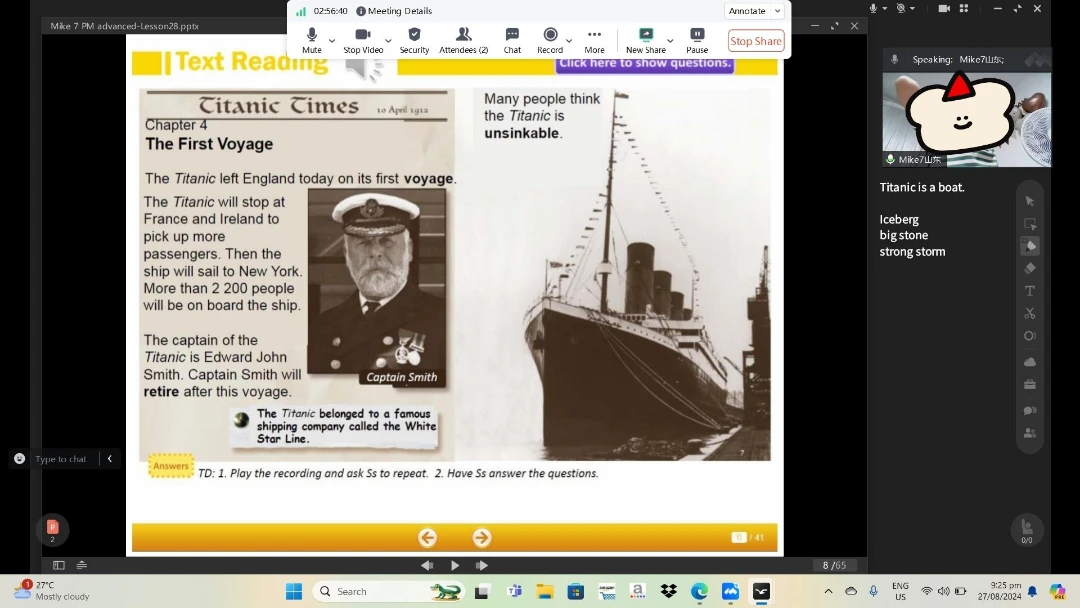
Task: Click the circle record tool in side toolbar
Action: [x=1030, y=336]
